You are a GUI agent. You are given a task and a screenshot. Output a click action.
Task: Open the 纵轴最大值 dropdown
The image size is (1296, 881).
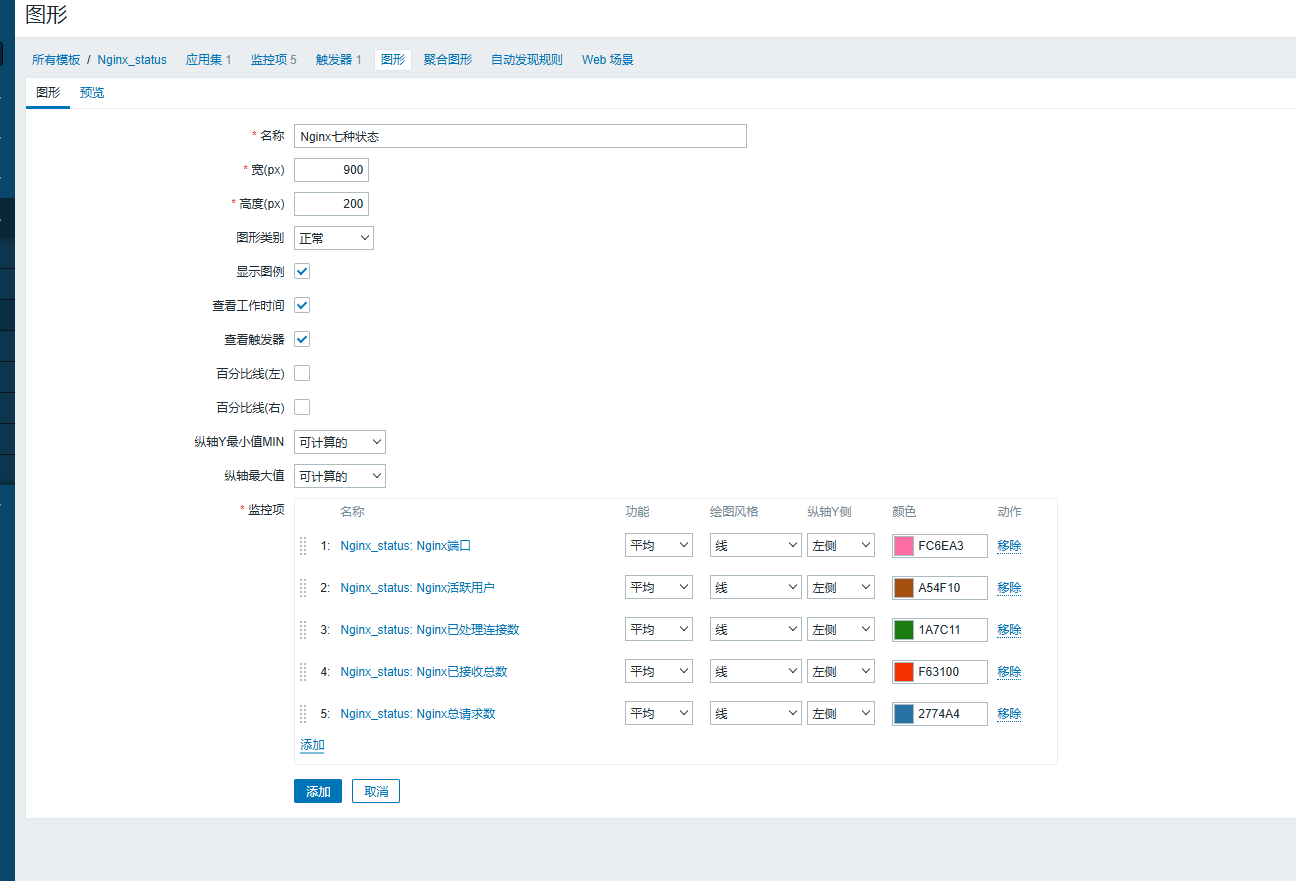(x=340, y=476)
